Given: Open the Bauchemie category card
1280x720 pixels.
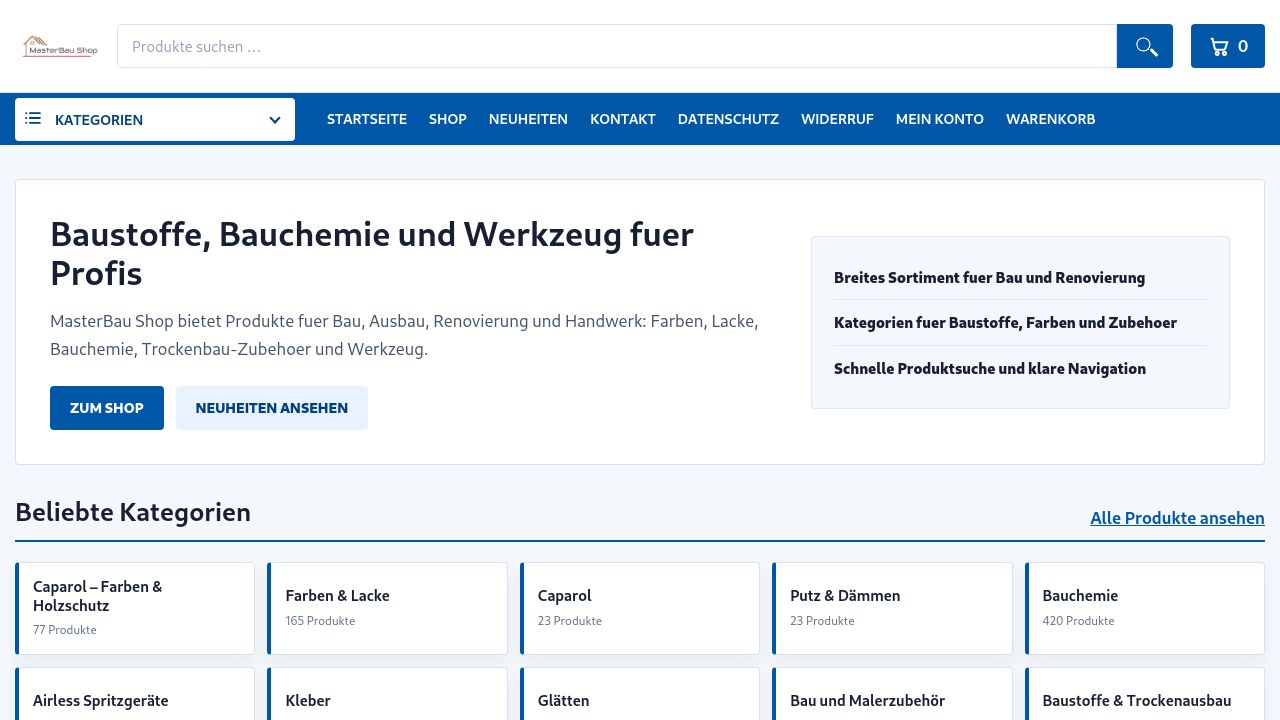Looking at the screenshot, I should point(1145,608).
